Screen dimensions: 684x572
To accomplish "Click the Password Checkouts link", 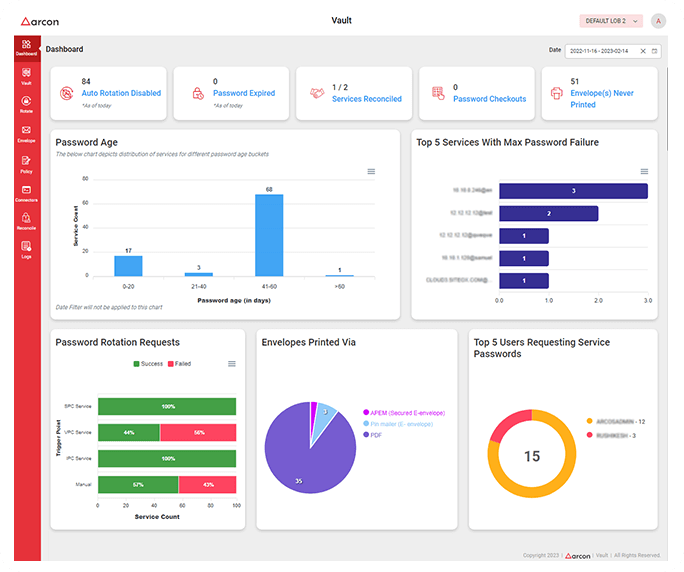I will pyautogui.click(x=489, y=99).
